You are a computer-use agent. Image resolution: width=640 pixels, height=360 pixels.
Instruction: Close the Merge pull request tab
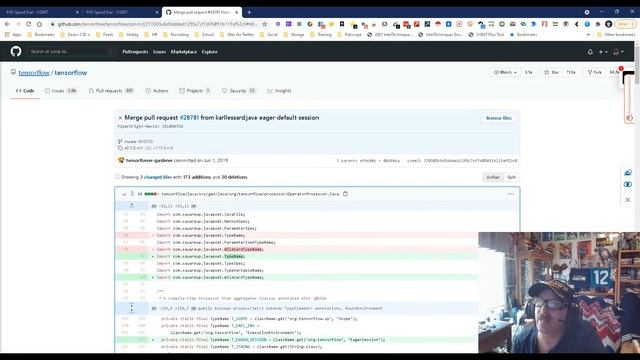[x=236, y=12]
